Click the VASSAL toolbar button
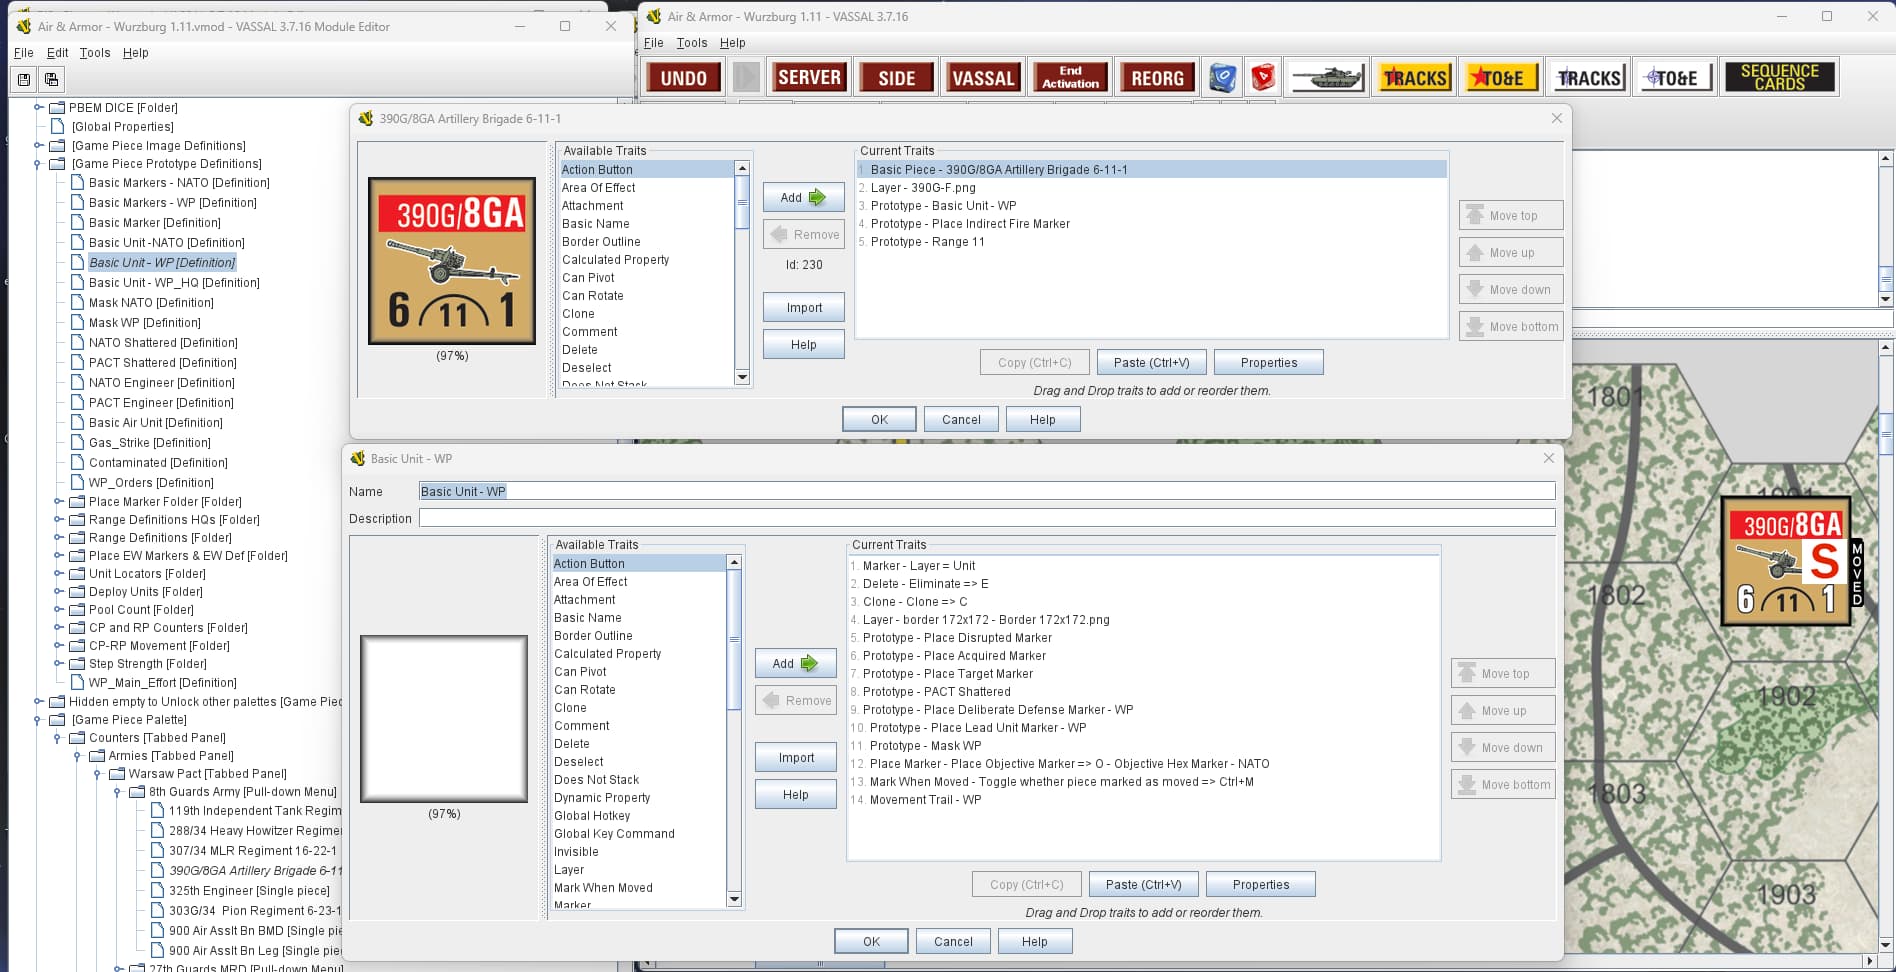 pos(983,78)
